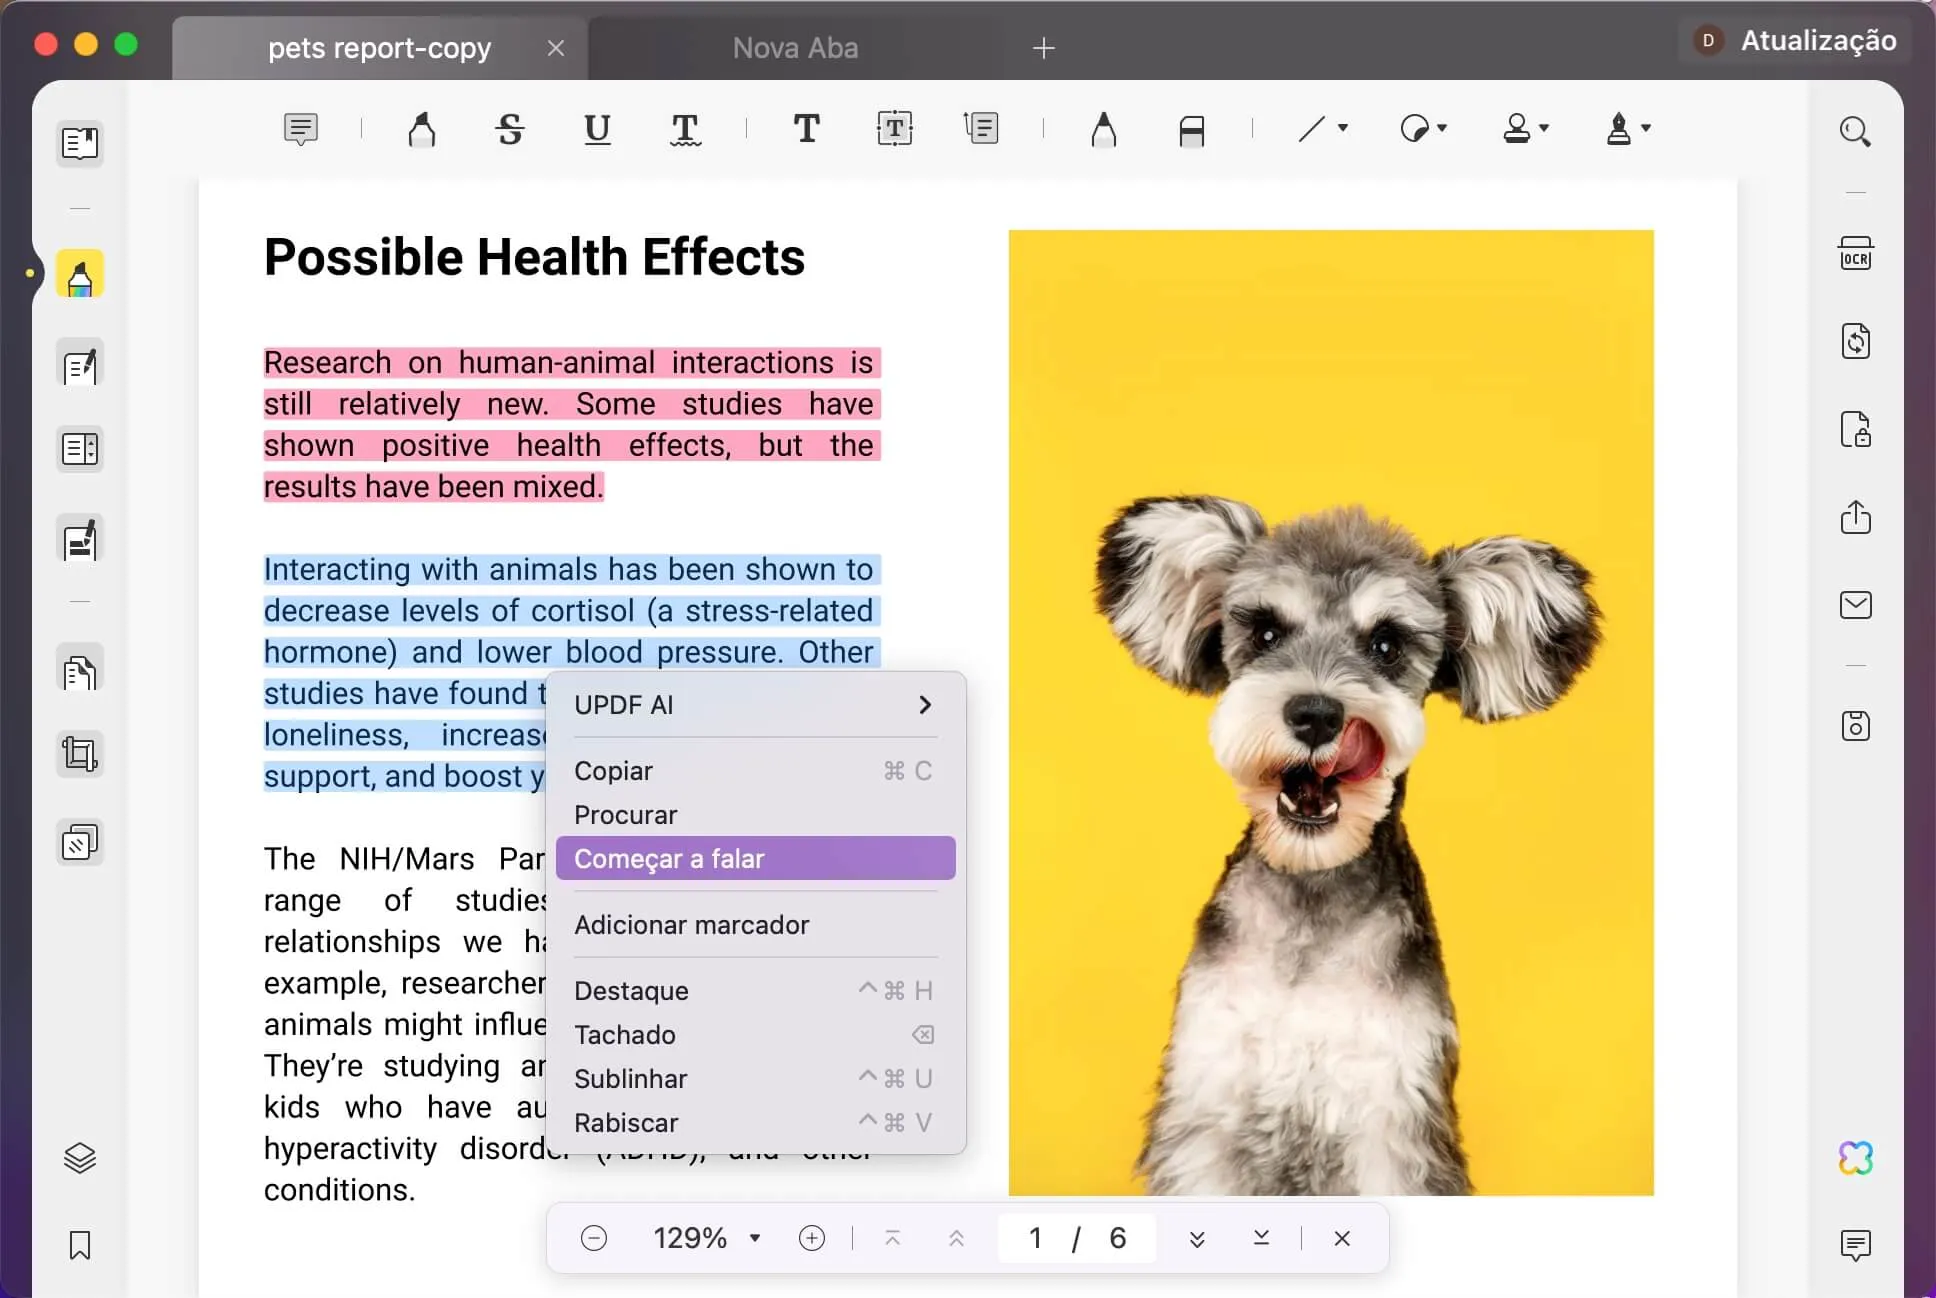Open the Bookmarks panel icon
The image size is (1936, 1298).
[x=80, y=1245]
